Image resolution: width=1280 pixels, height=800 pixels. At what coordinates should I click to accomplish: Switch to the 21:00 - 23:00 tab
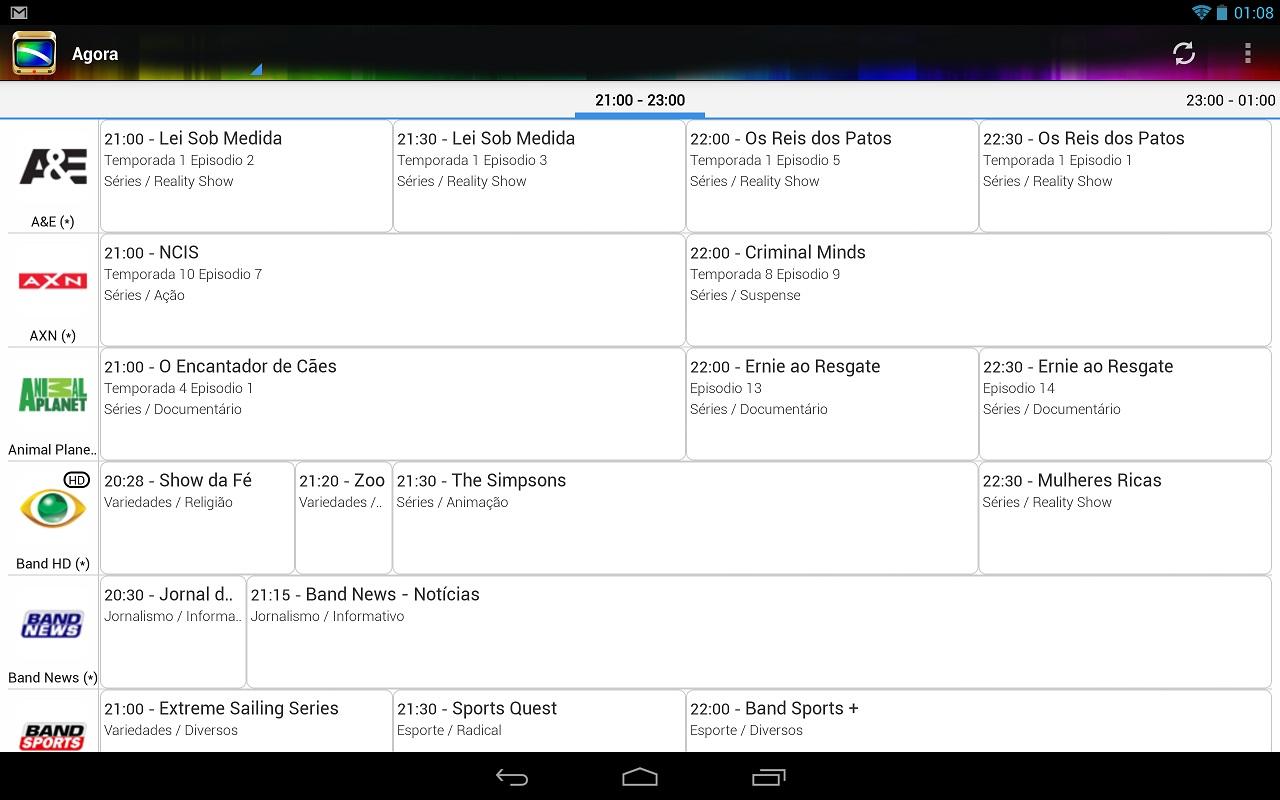coord(640,100)
